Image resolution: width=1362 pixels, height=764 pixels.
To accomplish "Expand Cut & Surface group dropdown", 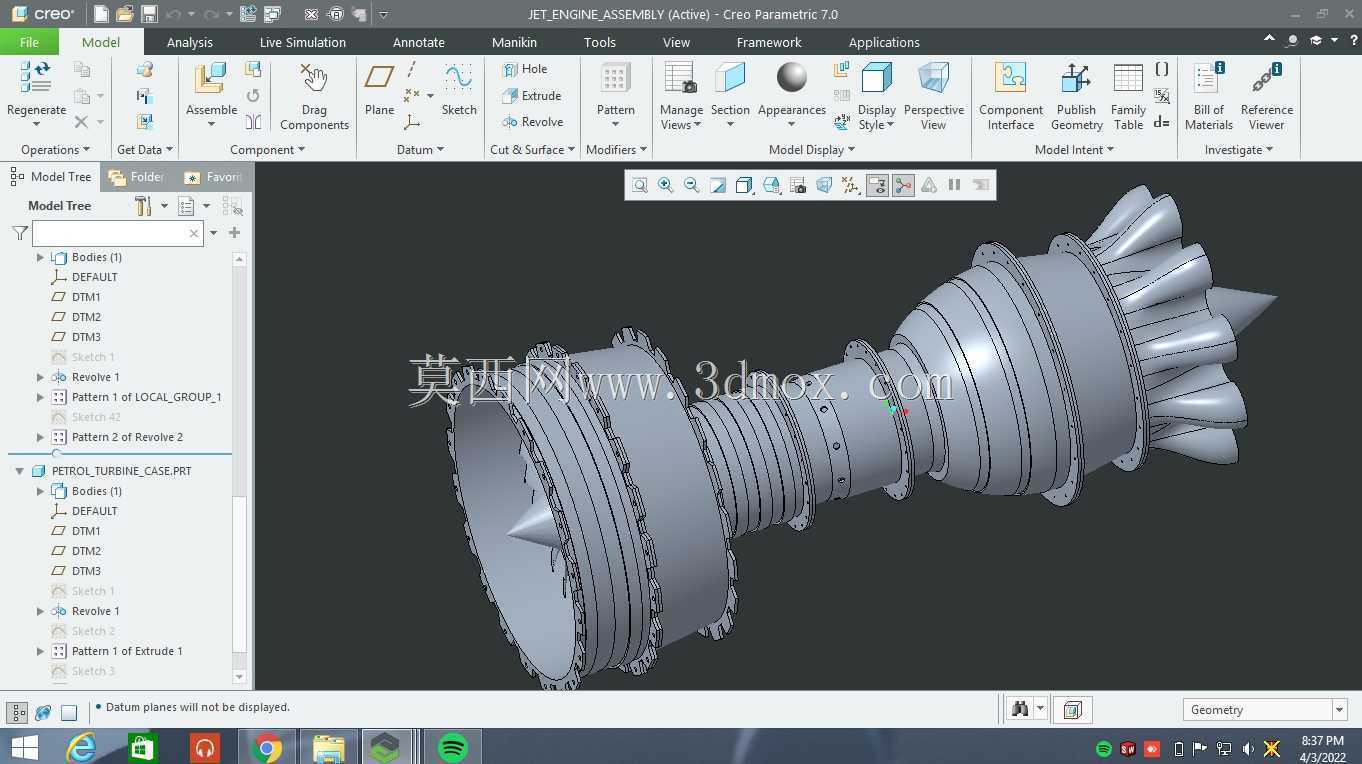I will point(532,150).
